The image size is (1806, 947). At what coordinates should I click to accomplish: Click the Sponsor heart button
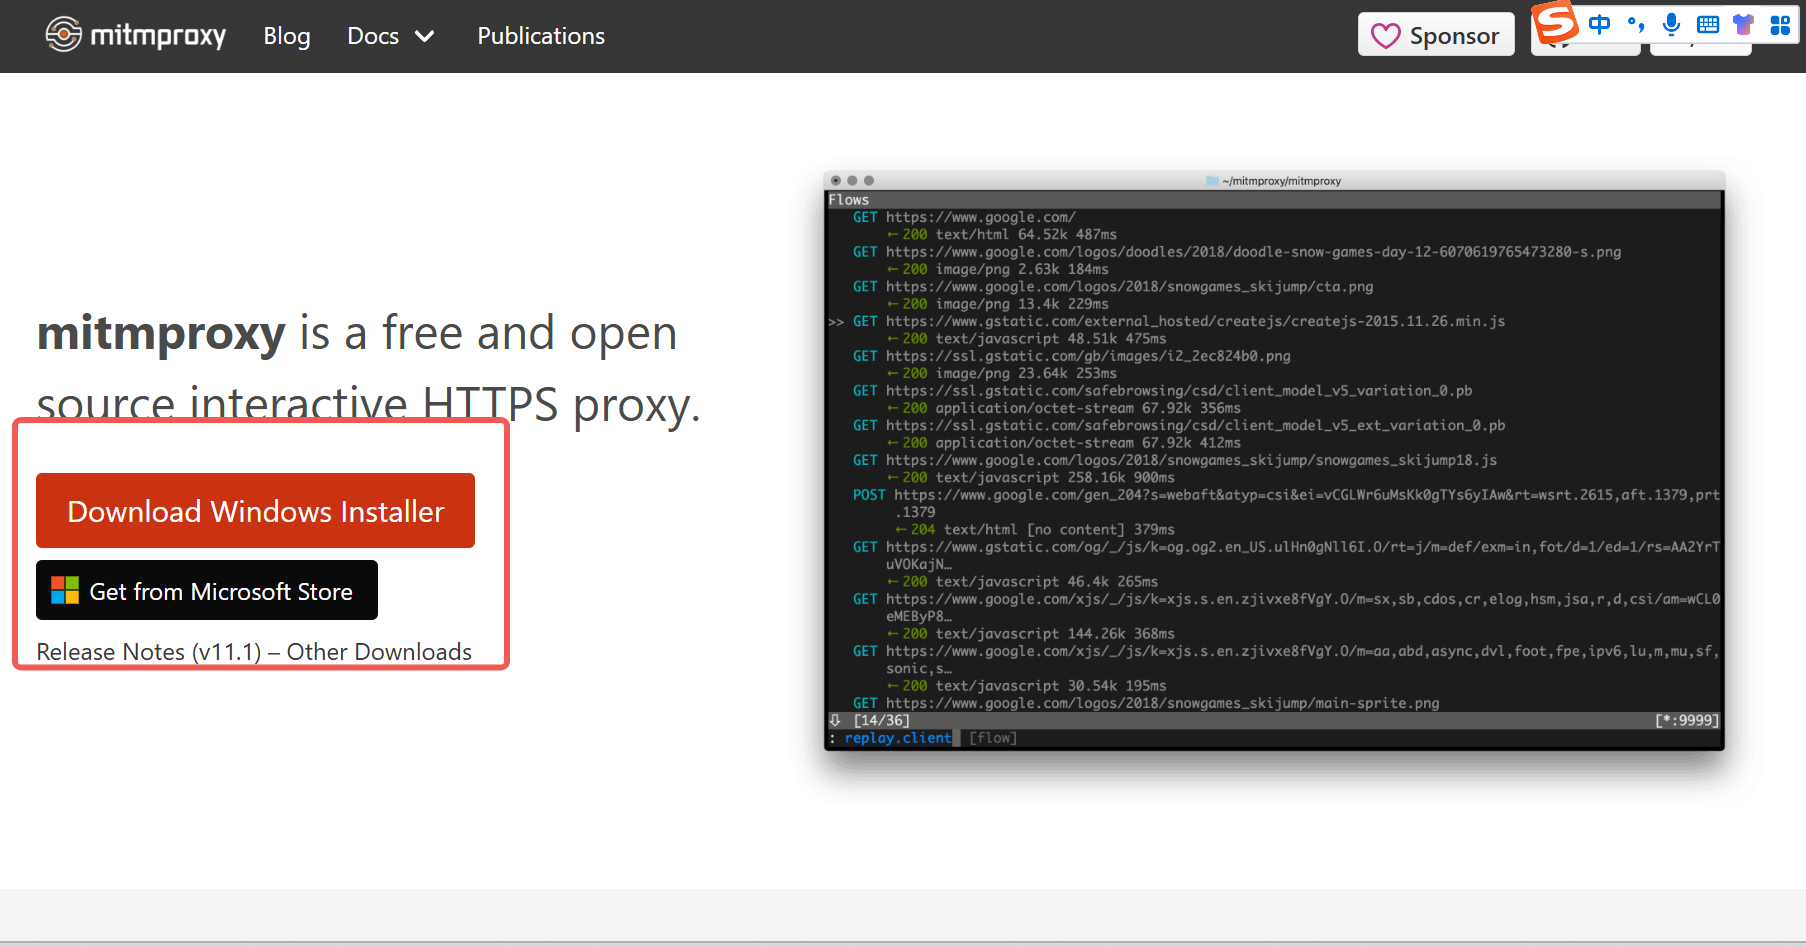(x=1436, y=35)
